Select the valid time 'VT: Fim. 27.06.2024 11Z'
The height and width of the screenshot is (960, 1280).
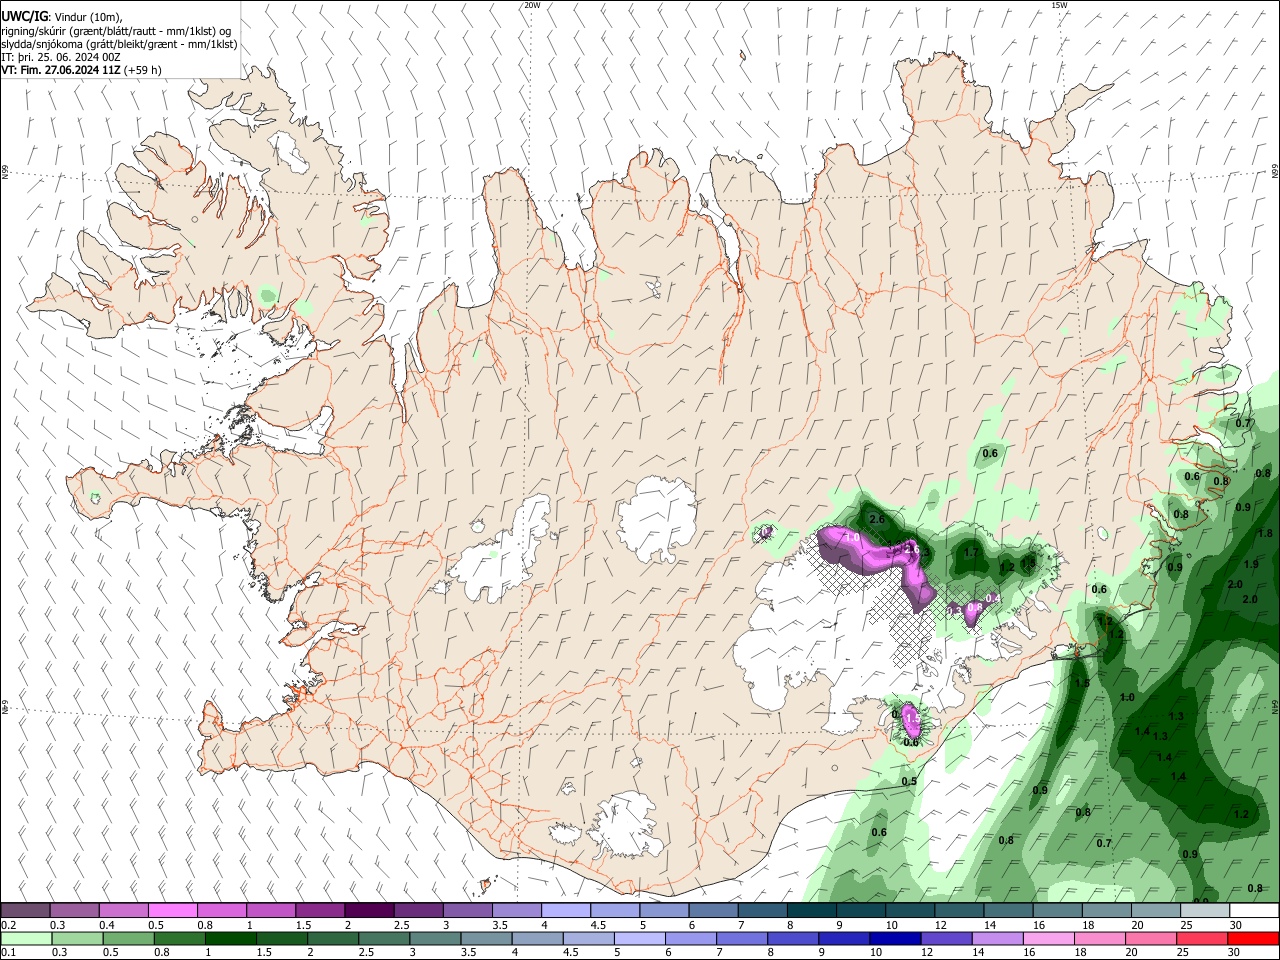point(61,70)
